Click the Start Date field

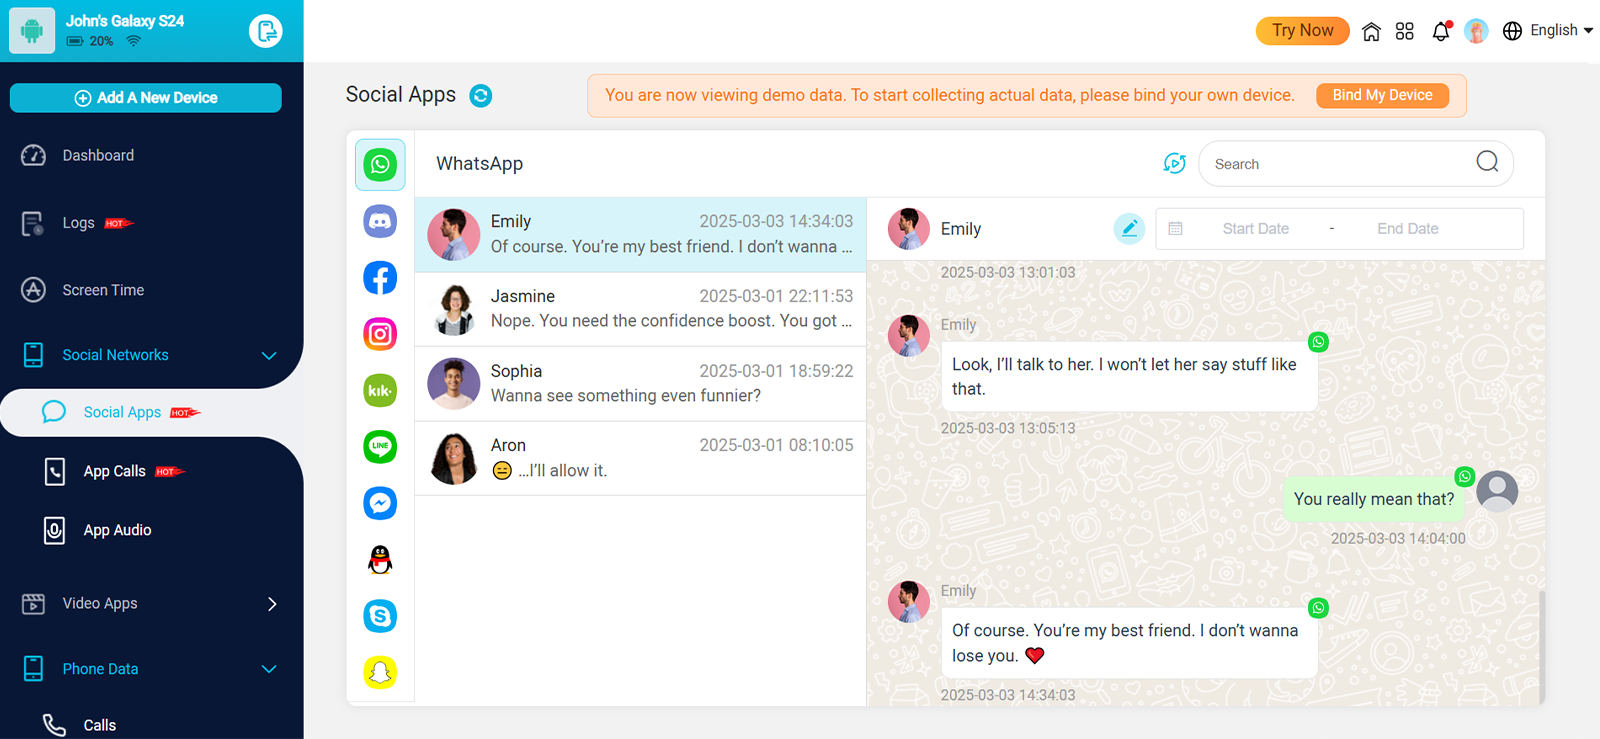pos(1255,229)
